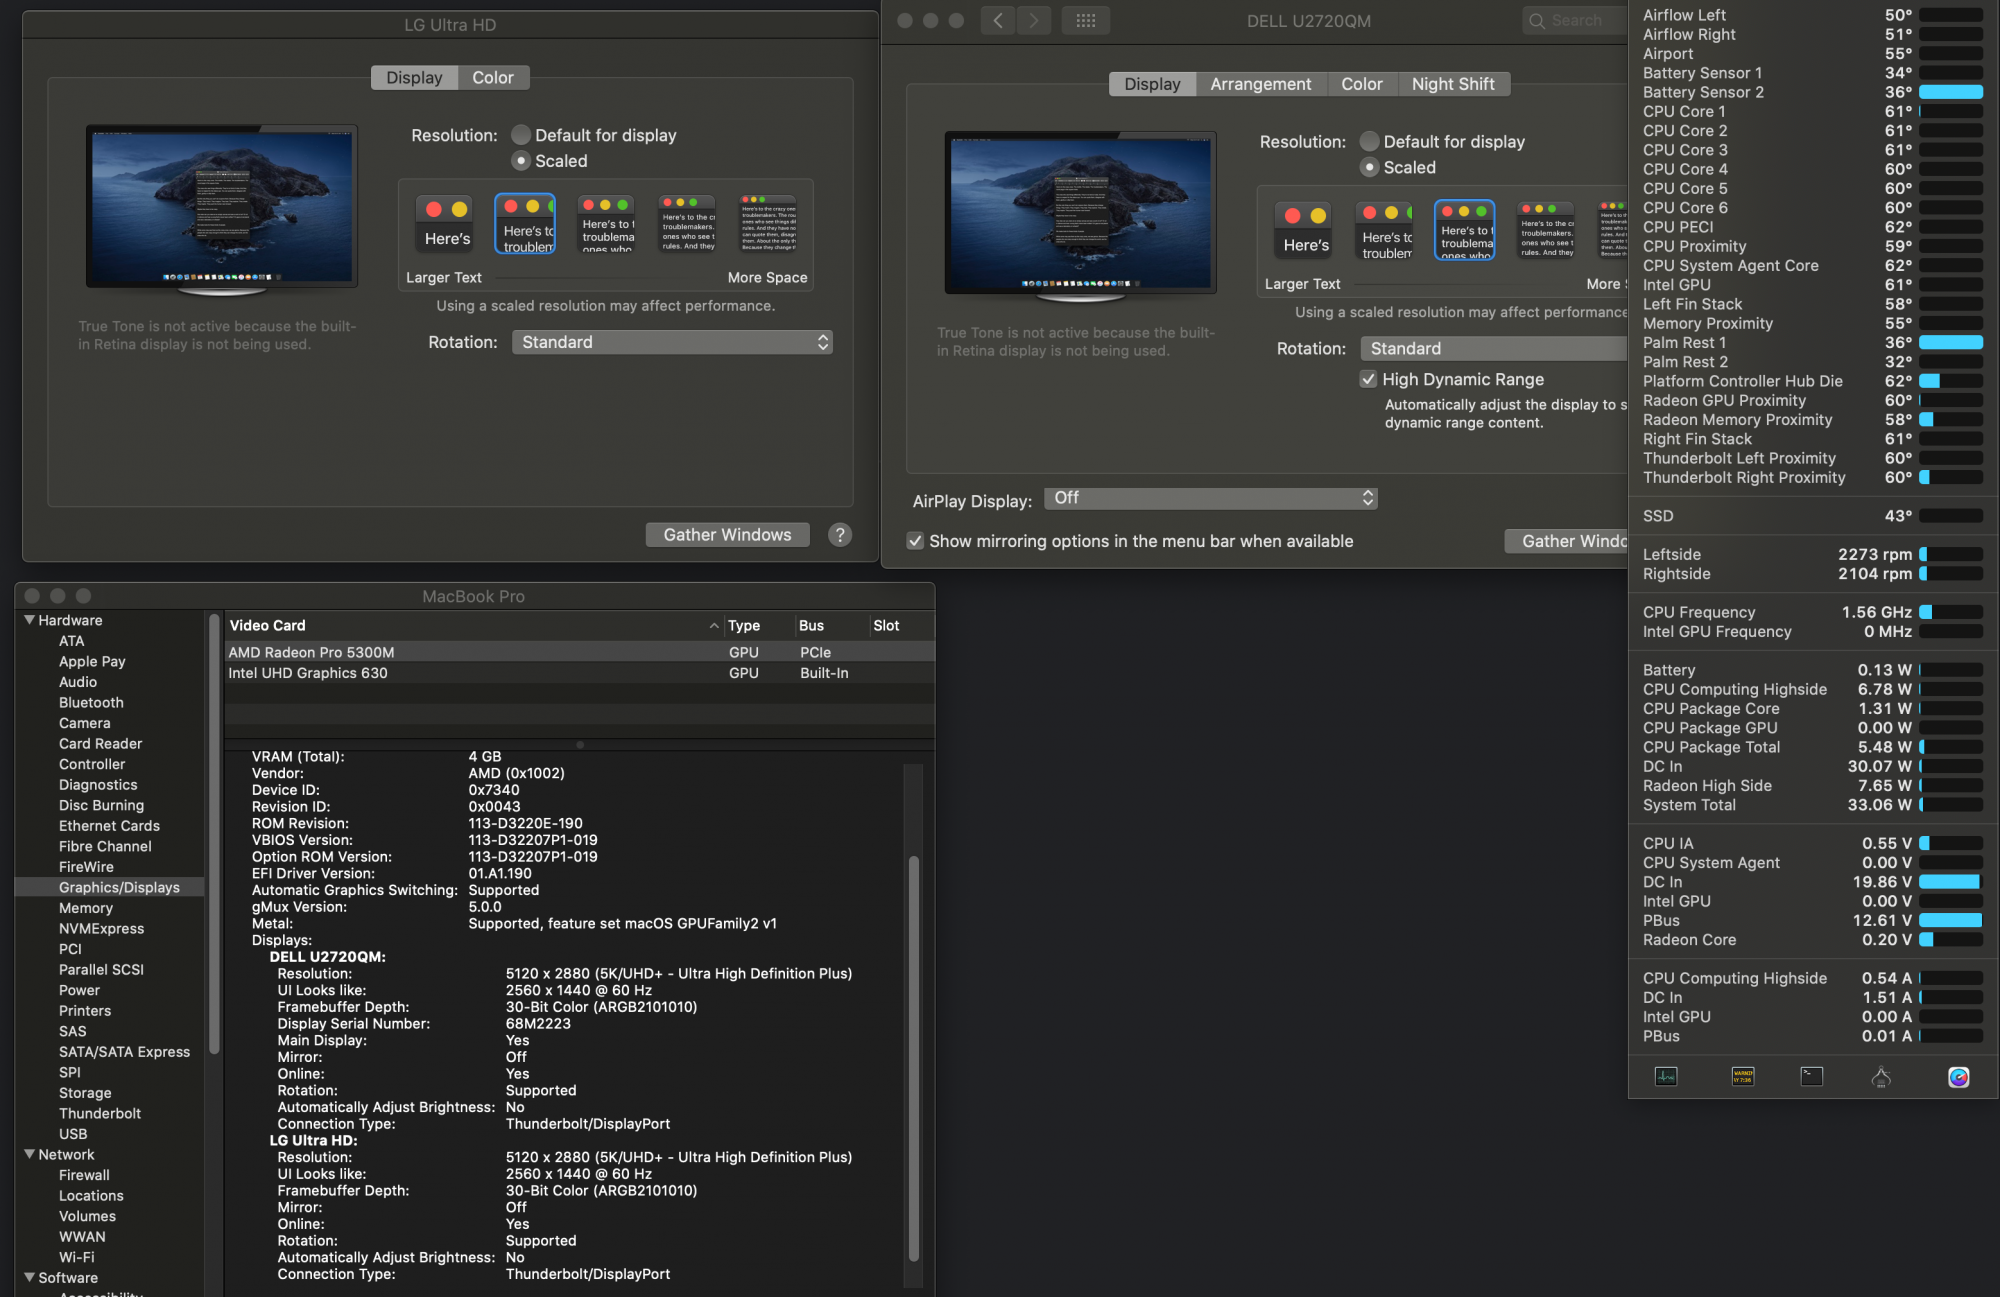The image size is (2000, 1297).
Task: Choose the More Space resolution option
Action: click(767, 224)
